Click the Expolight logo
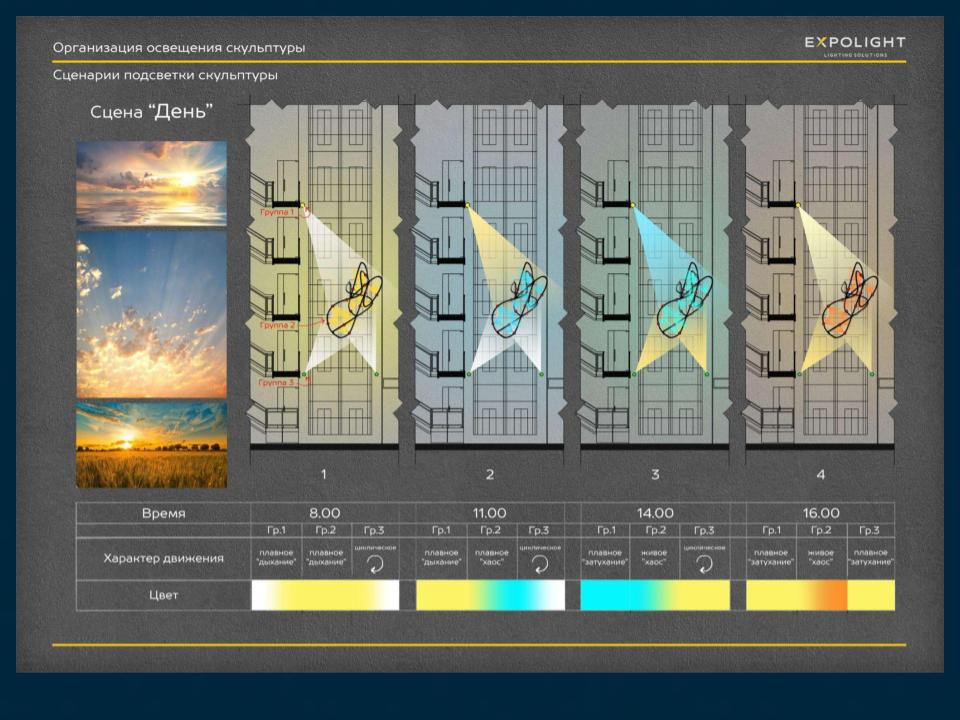 pyautogui.click(x=855, y=45)
